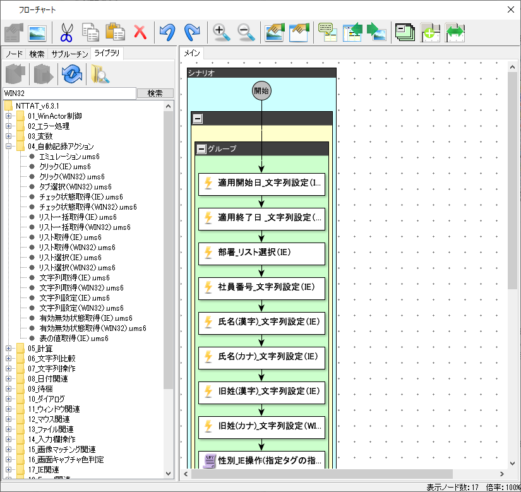The height and width of the screenshot is (492, 521).
Task: Click the second greyed library panel icon
Action: pyautogui.click(x=43, y=74)
